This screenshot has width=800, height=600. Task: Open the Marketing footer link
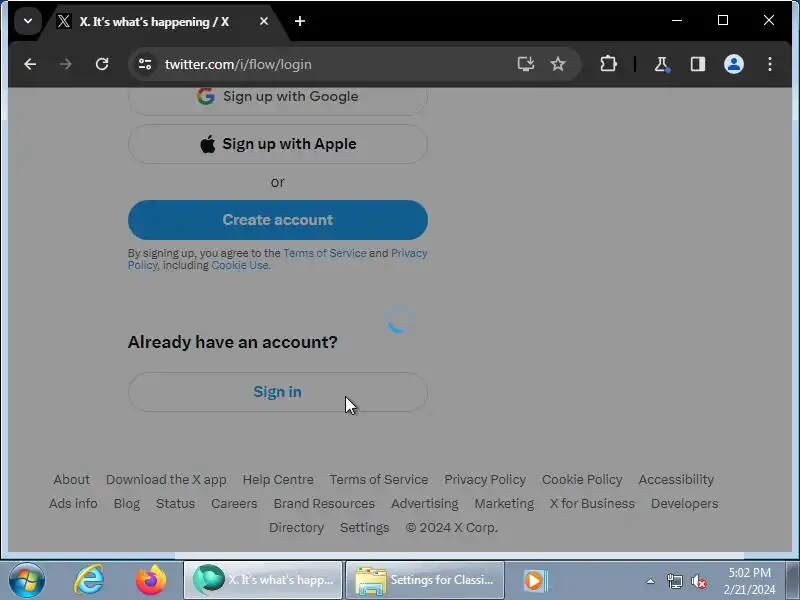coord(504,504)
